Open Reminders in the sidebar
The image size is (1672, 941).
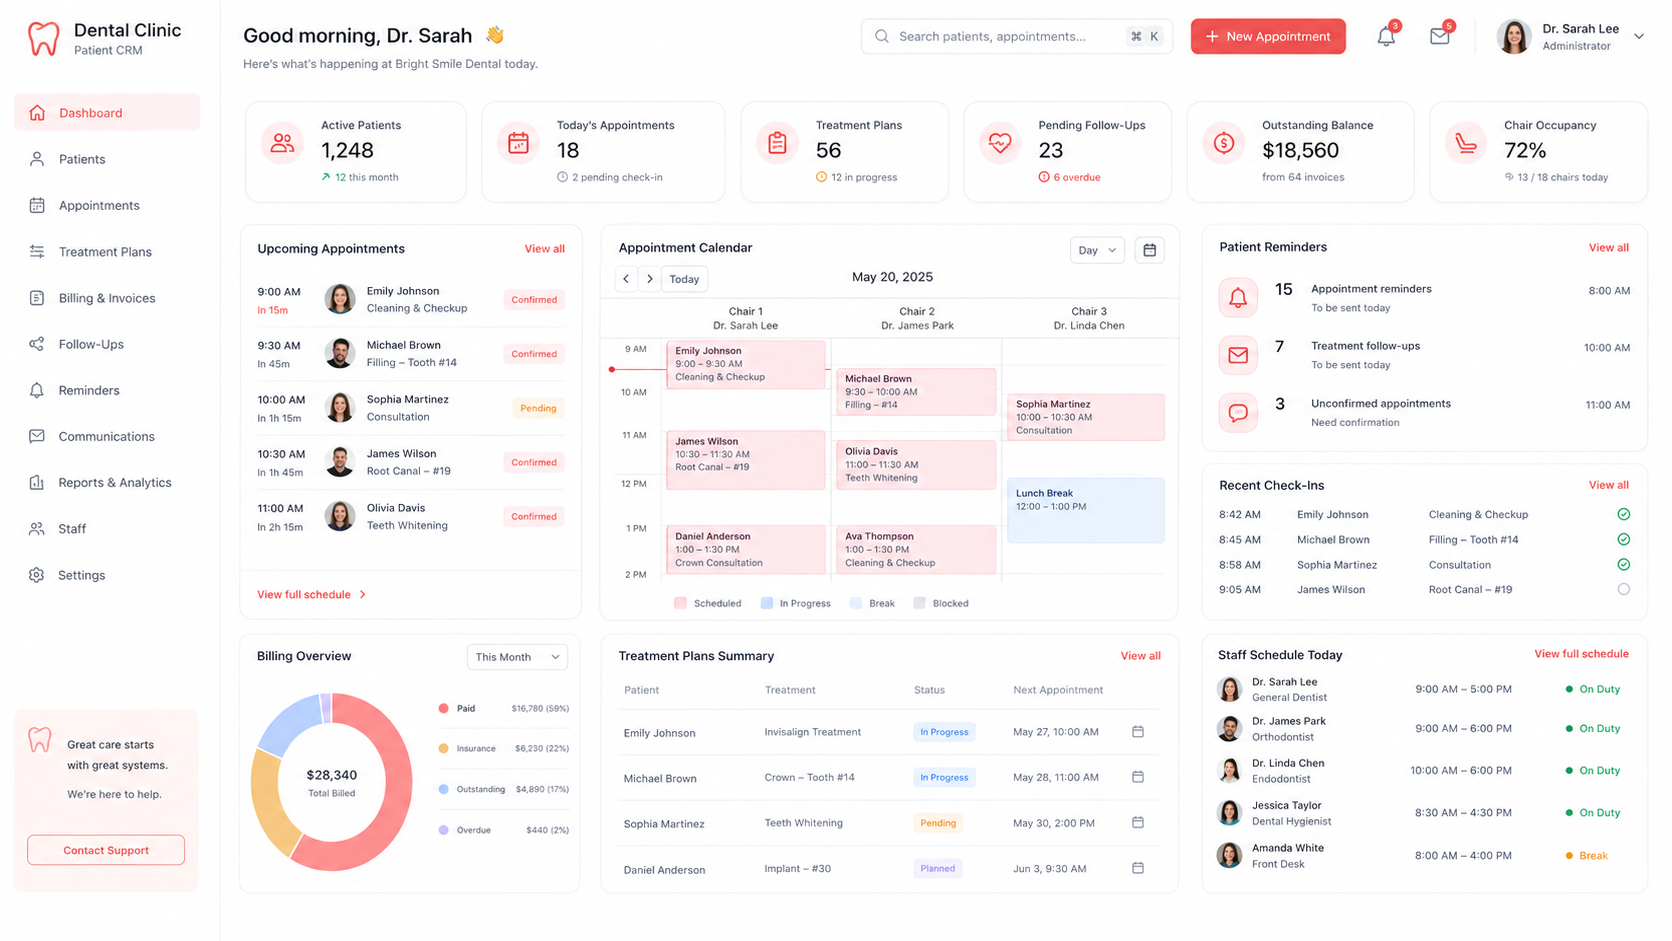[107, 390]
